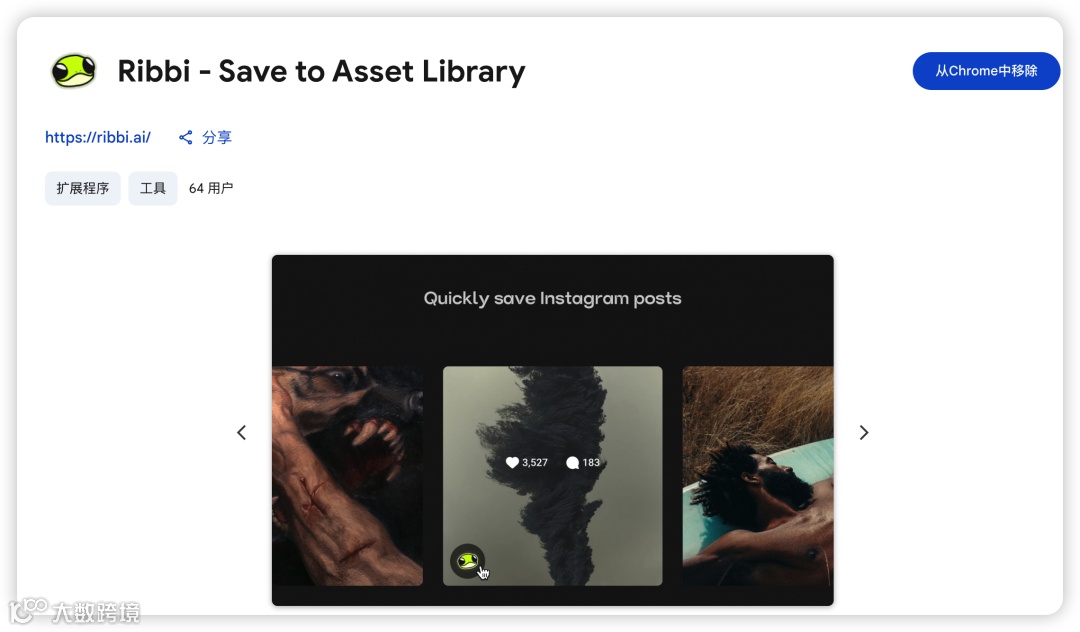Click the comment bubble icon showing 183

click(x=572, y=463)
